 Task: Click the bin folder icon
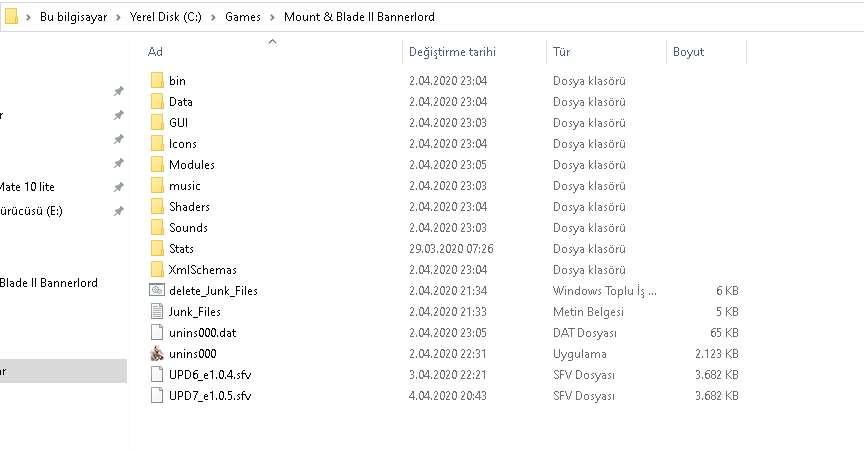(157, 80)
